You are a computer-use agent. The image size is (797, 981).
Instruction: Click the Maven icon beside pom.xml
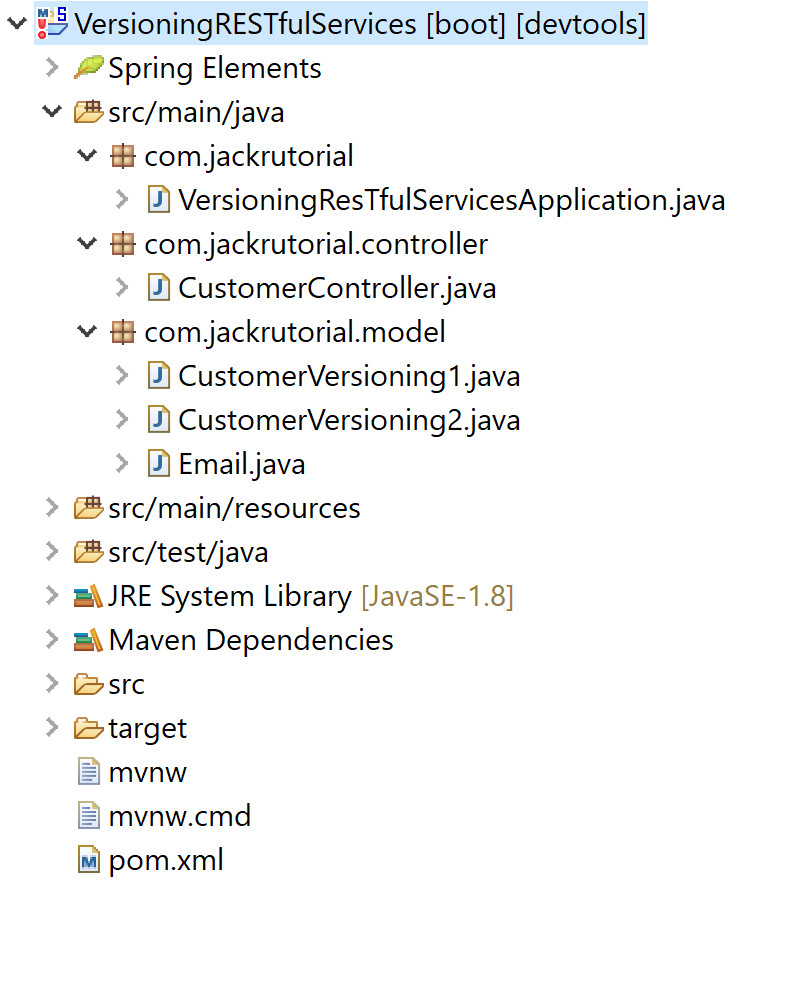click(x=88, y=859)
